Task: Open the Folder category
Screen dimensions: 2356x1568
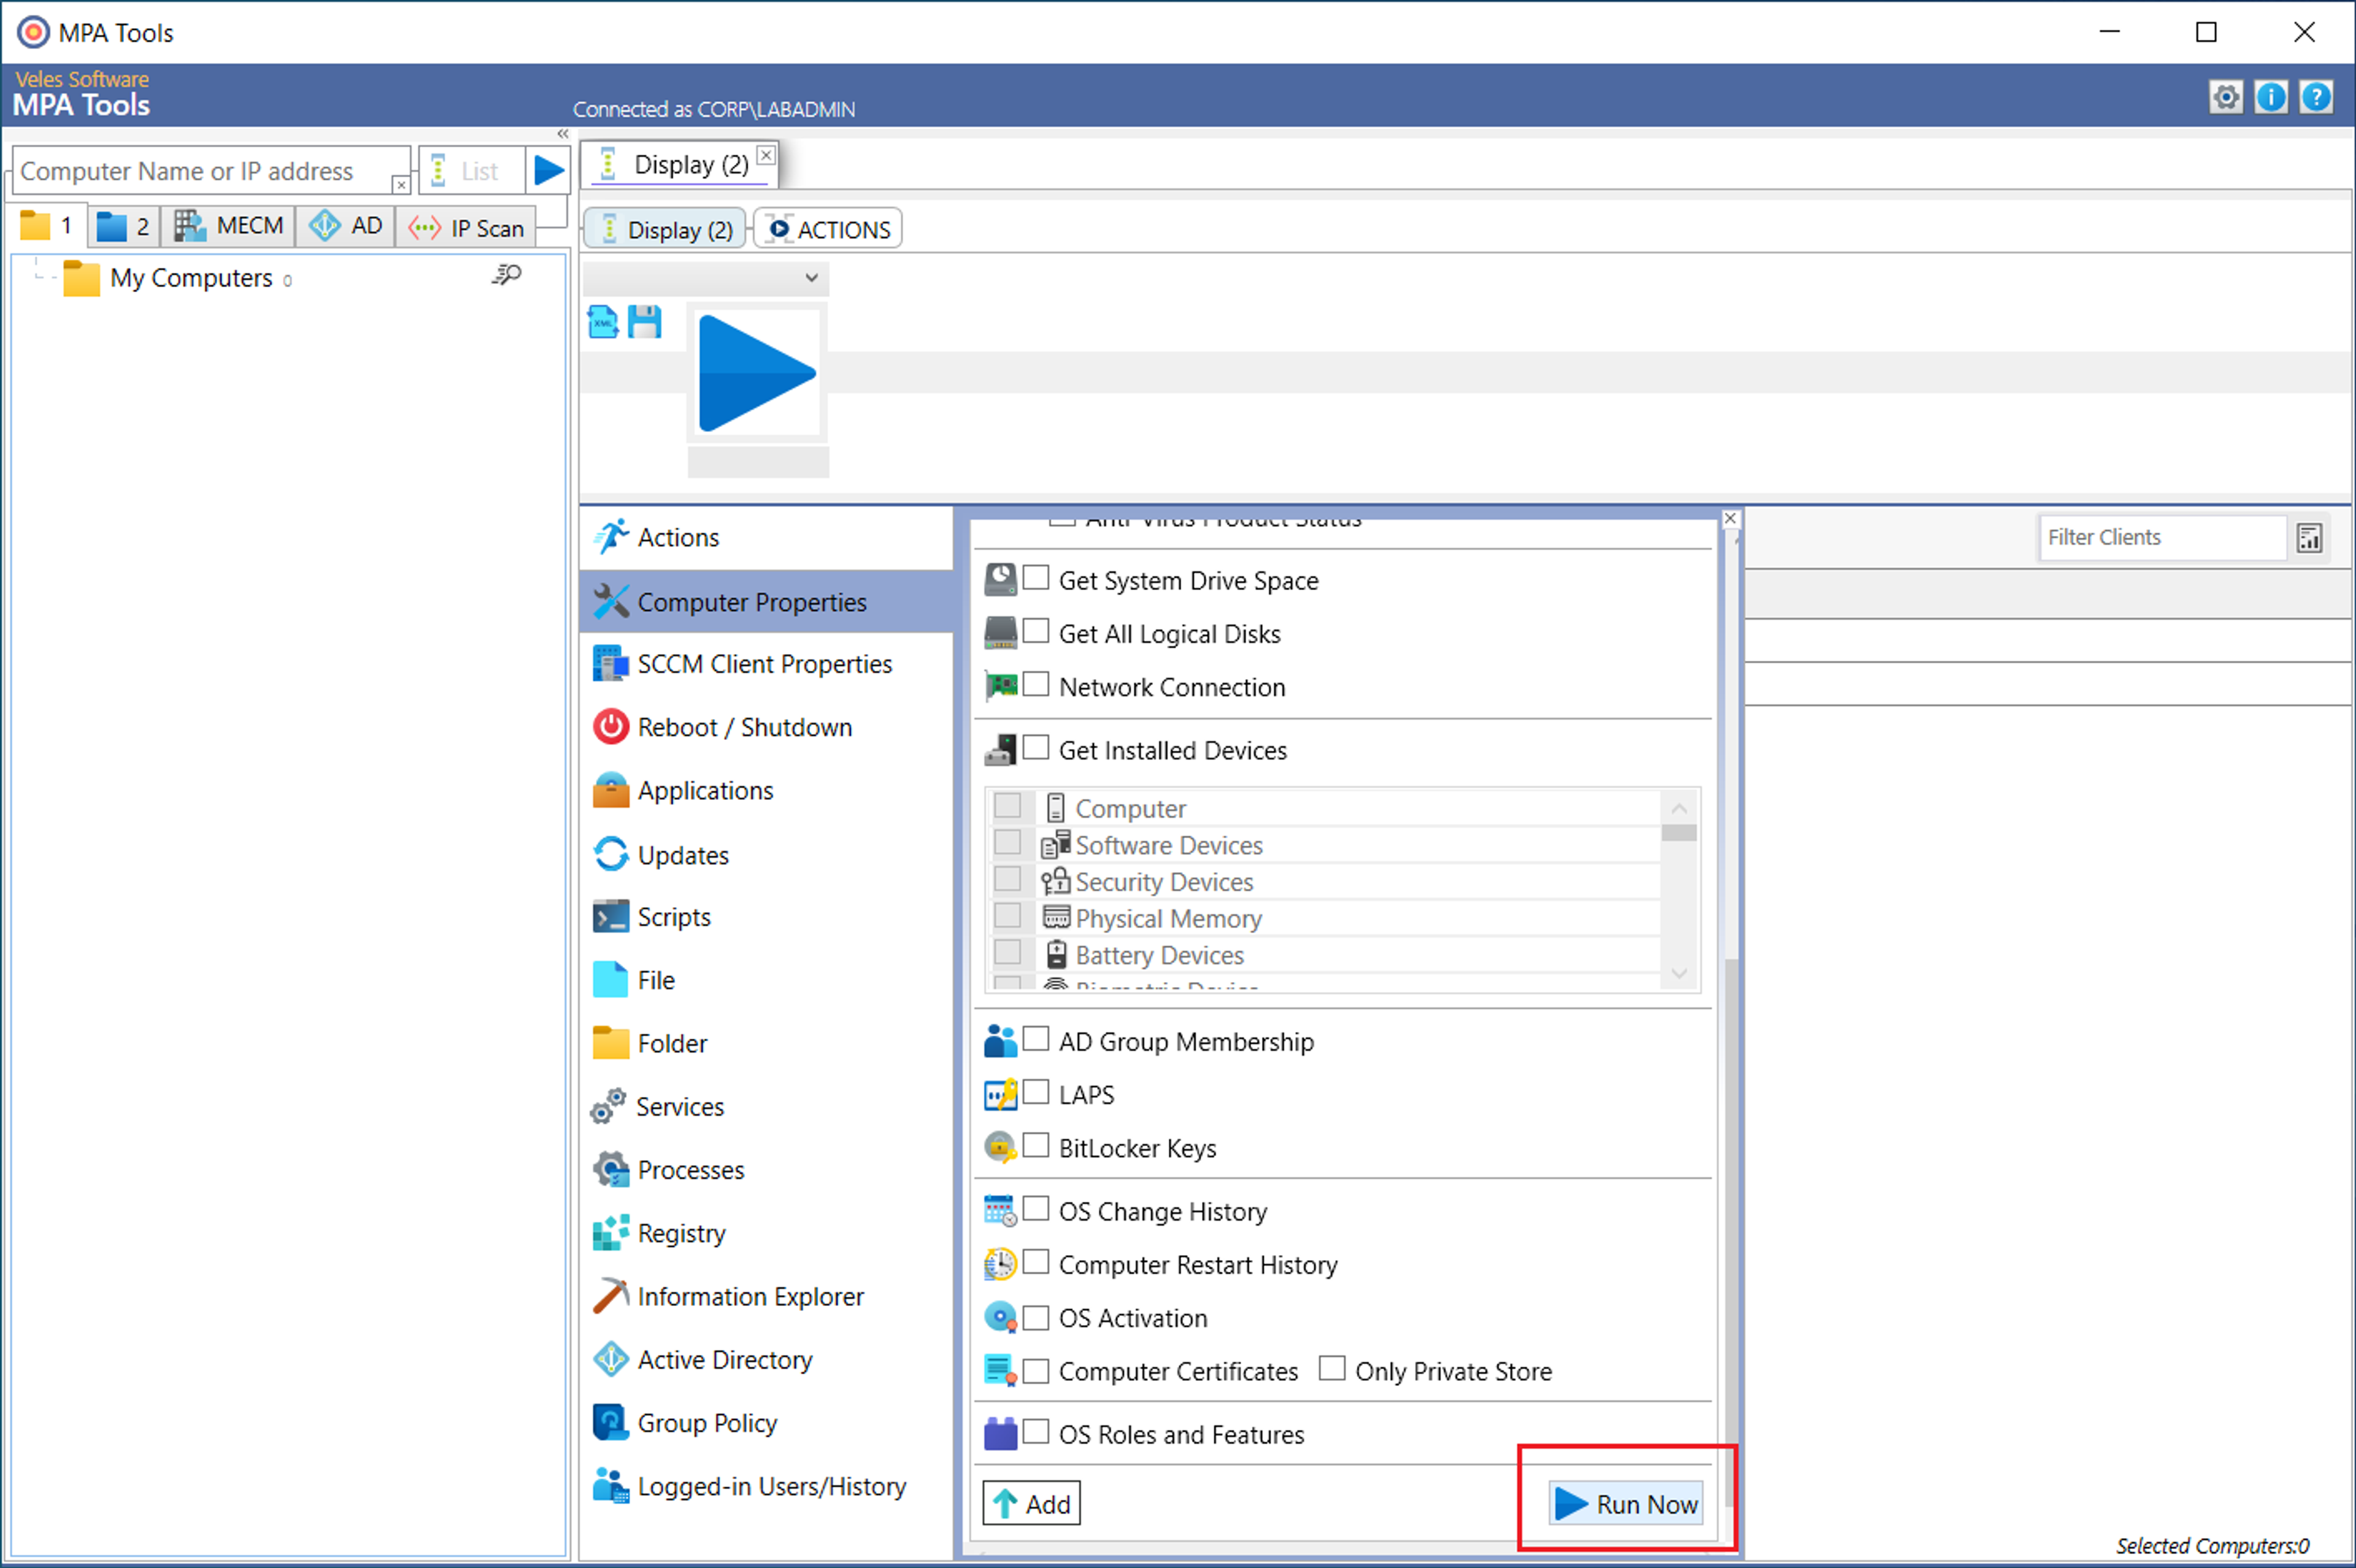Action: [x=766, y=1044]
